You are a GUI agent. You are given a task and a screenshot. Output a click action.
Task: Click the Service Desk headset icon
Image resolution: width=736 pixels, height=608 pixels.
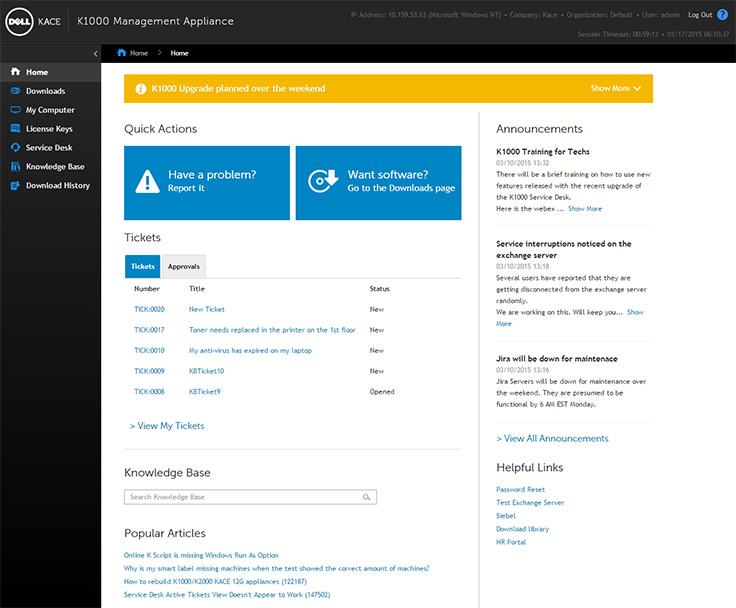(x=15, y=147)
